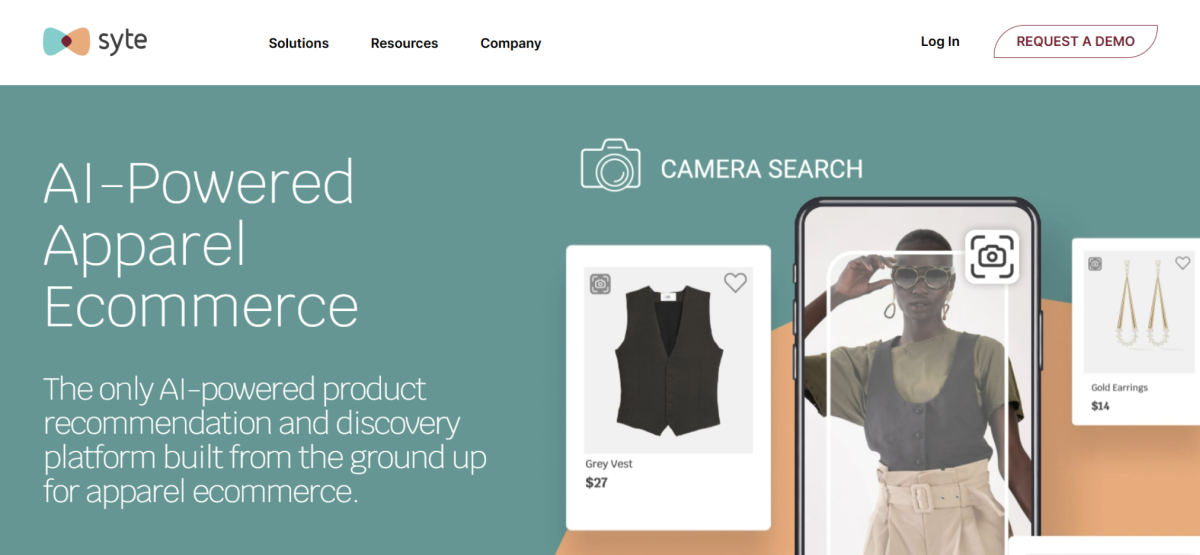The height and width of the screenshot is (555, 1200).
Task: Open the Solutions menu
Action: (299, 43)
